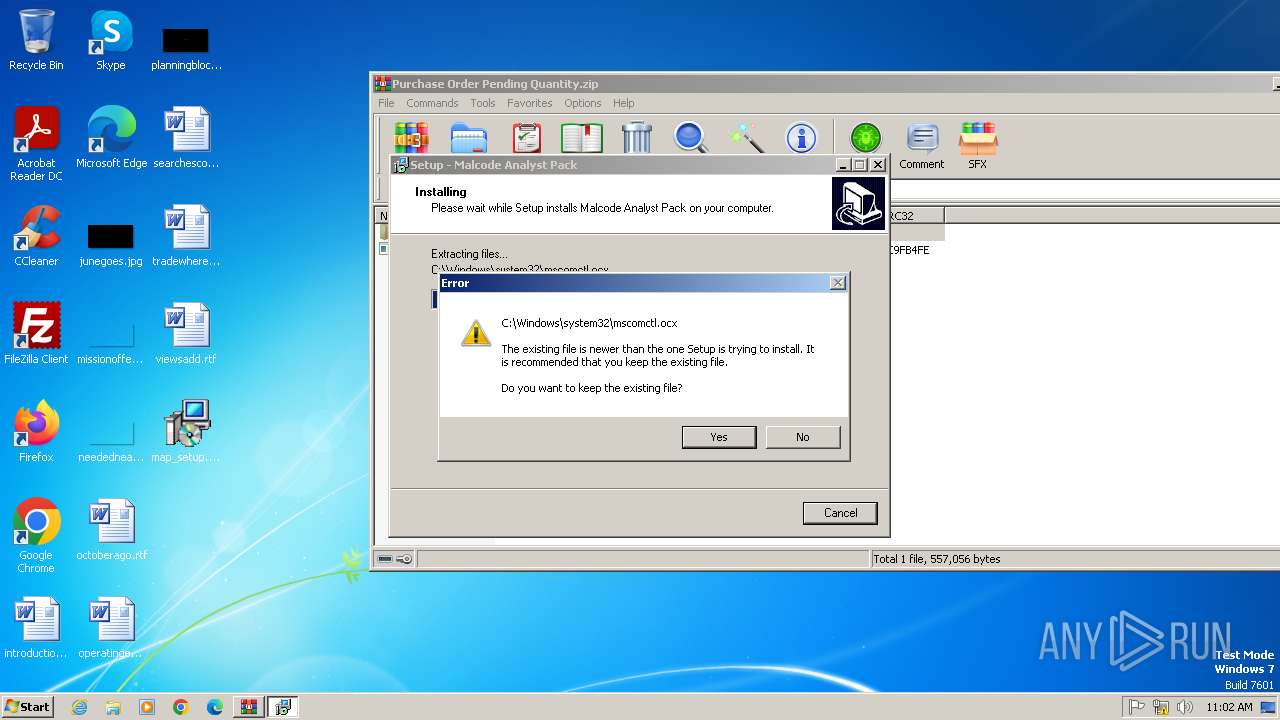The width and height of the screenshot is (1280, 720).
Task: Open WinRAR File menu
Action: (x=386, y=103)
